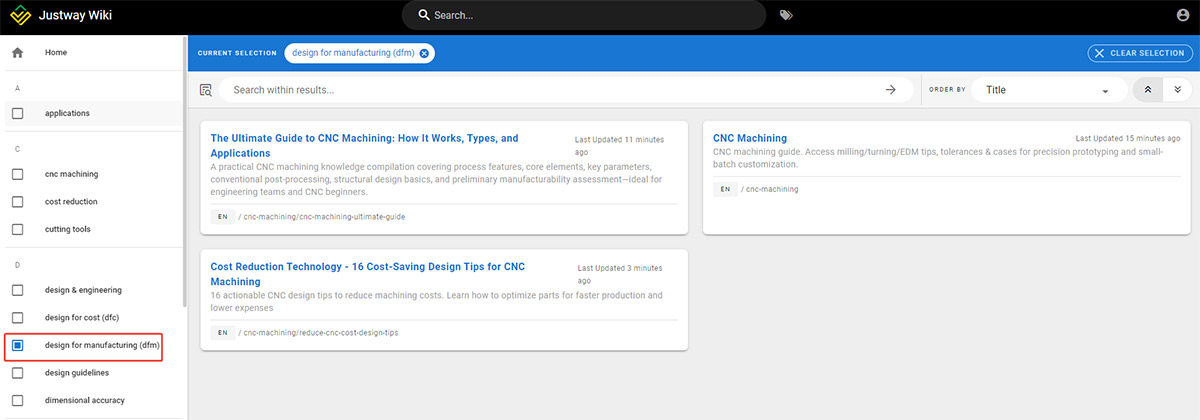
Task: Open the CNC Machining page link
Action: point(750,138)
